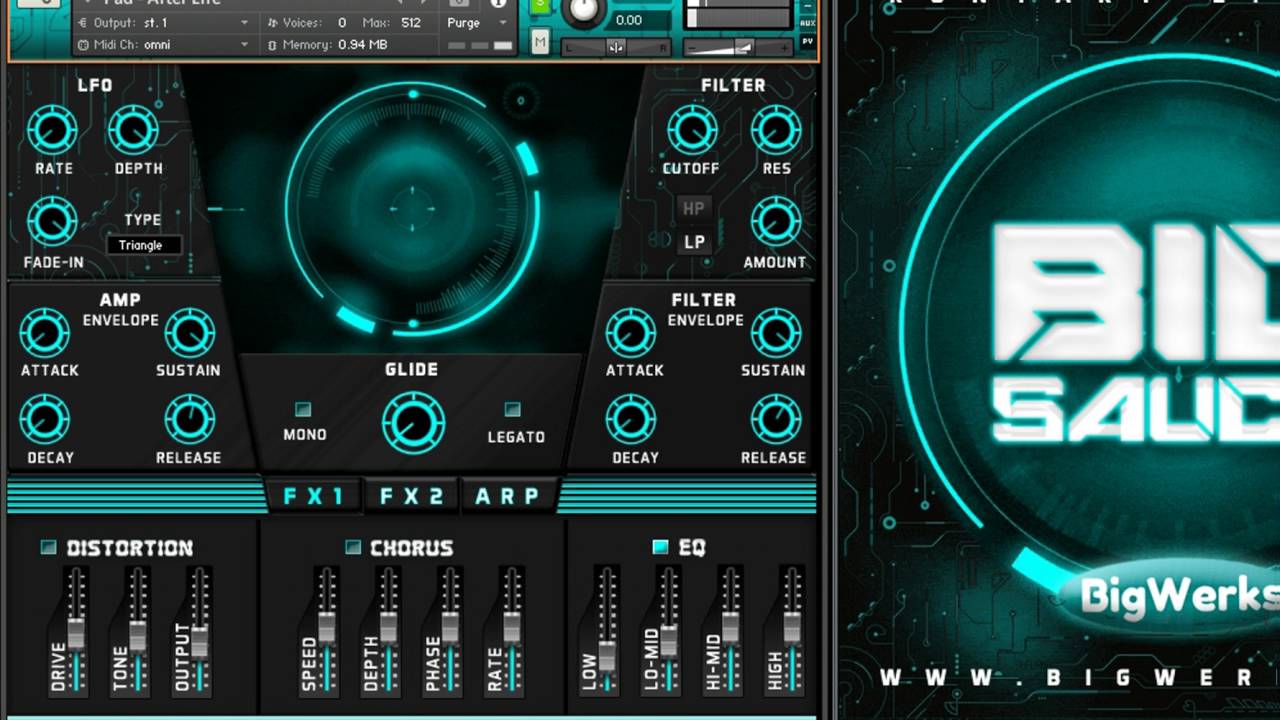1280x720 pixels.
Task: Adjust the Filter Cutoff knob
Action: tap(692, 130)
